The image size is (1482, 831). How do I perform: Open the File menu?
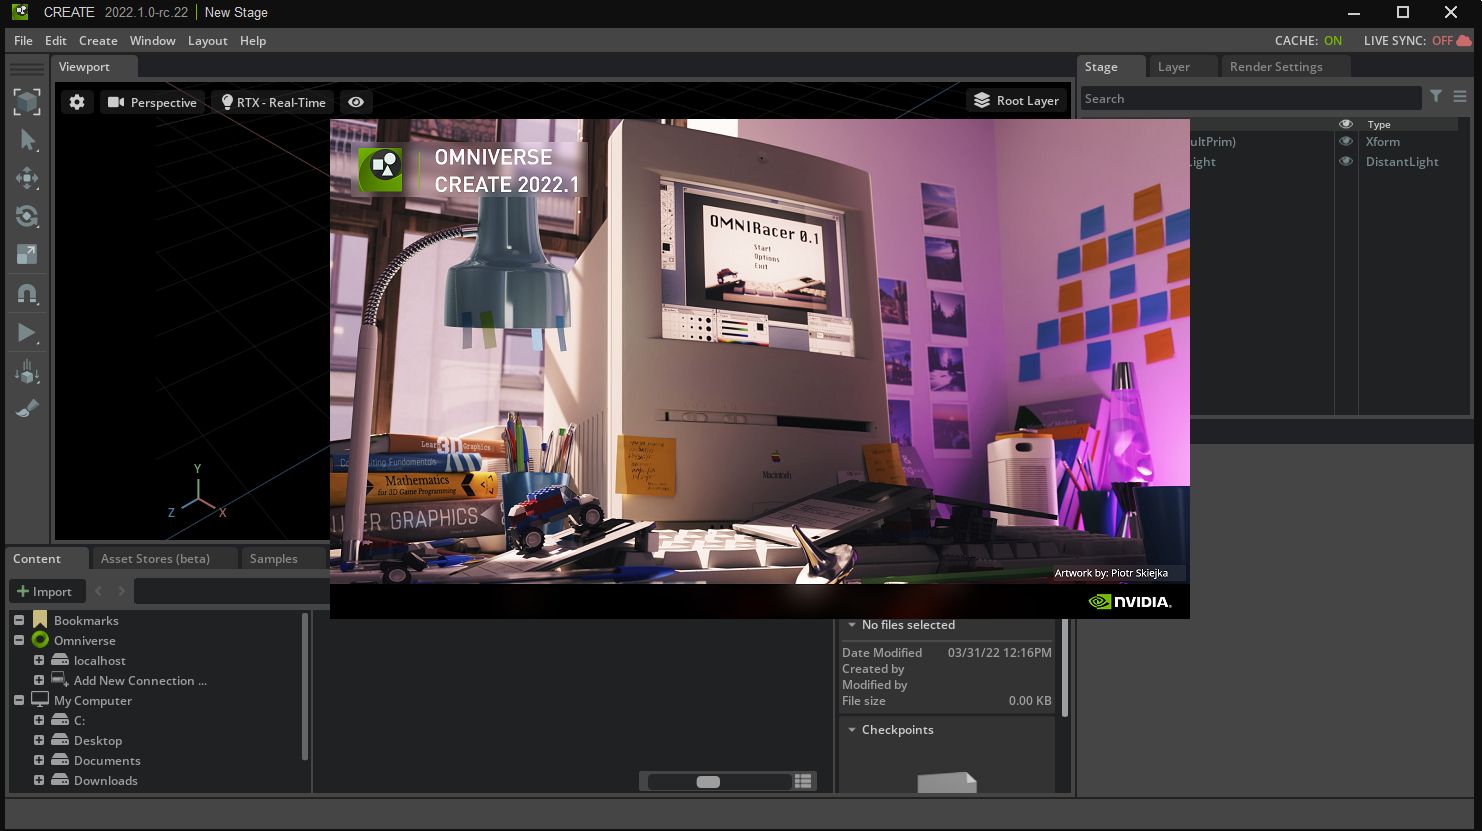(x=23, y=40)
